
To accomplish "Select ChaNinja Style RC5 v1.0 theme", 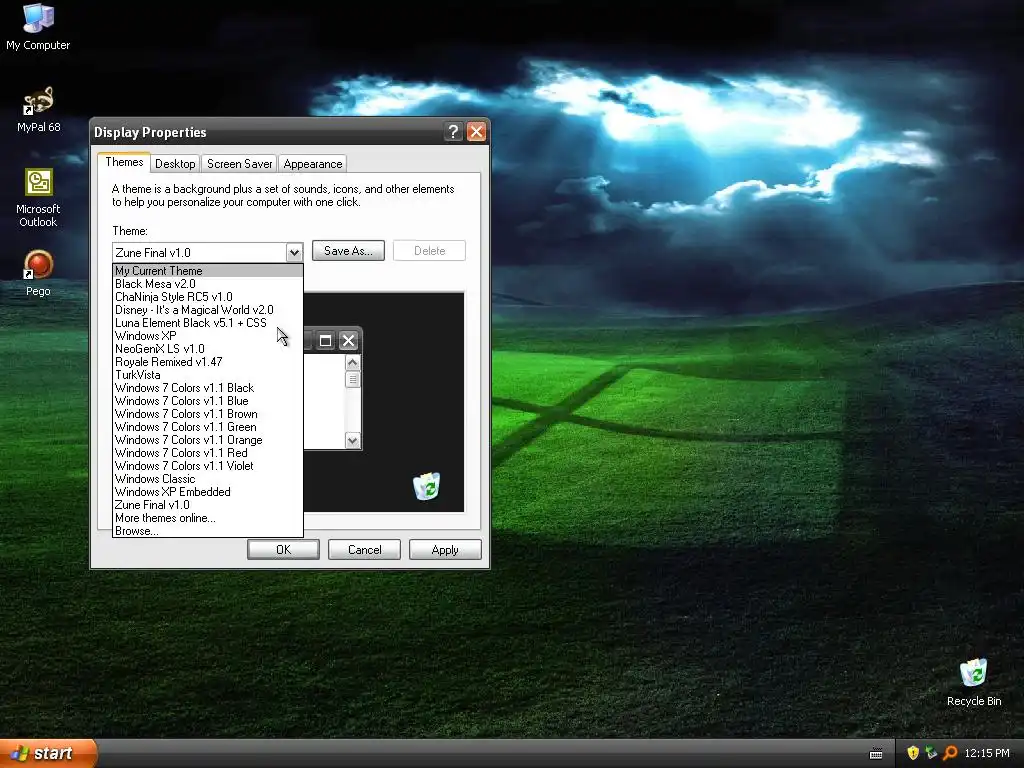I will click(208, 296).
